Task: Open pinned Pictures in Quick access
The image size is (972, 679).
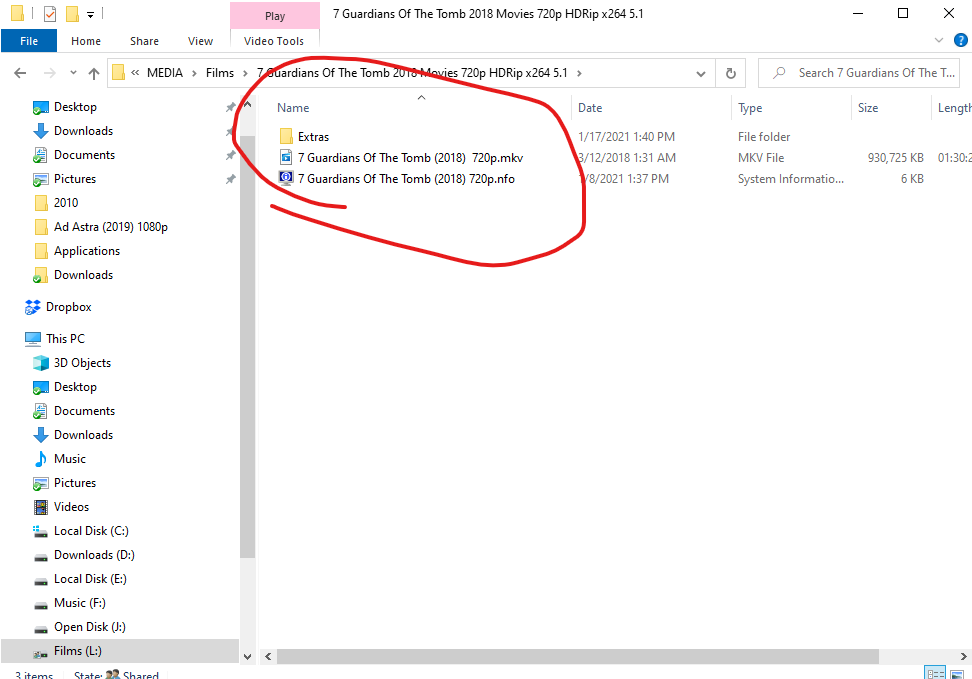Action: coord(74,179)
